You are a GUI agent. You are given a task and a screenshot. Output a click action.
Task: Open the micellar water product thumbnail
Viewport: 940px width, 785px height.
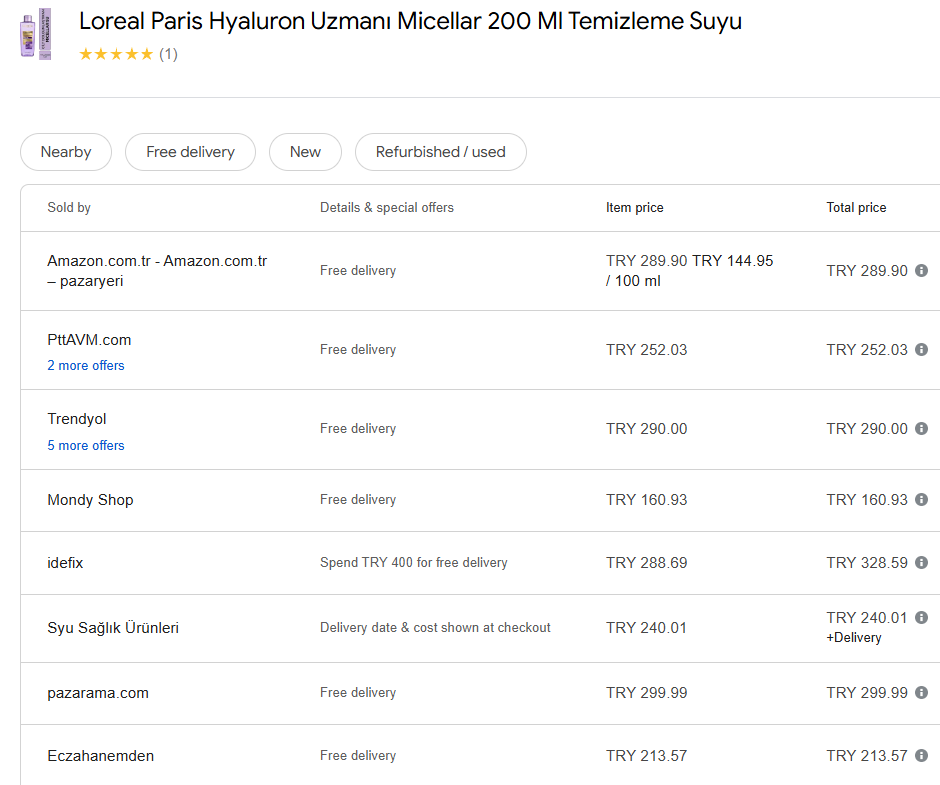click(36, 34)
